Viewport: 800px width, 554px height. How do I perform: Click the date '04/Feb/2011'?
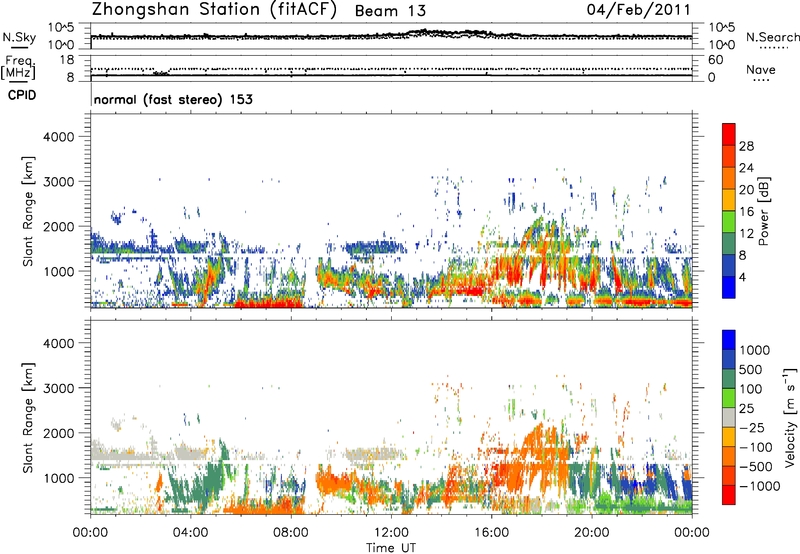(638, 9)
